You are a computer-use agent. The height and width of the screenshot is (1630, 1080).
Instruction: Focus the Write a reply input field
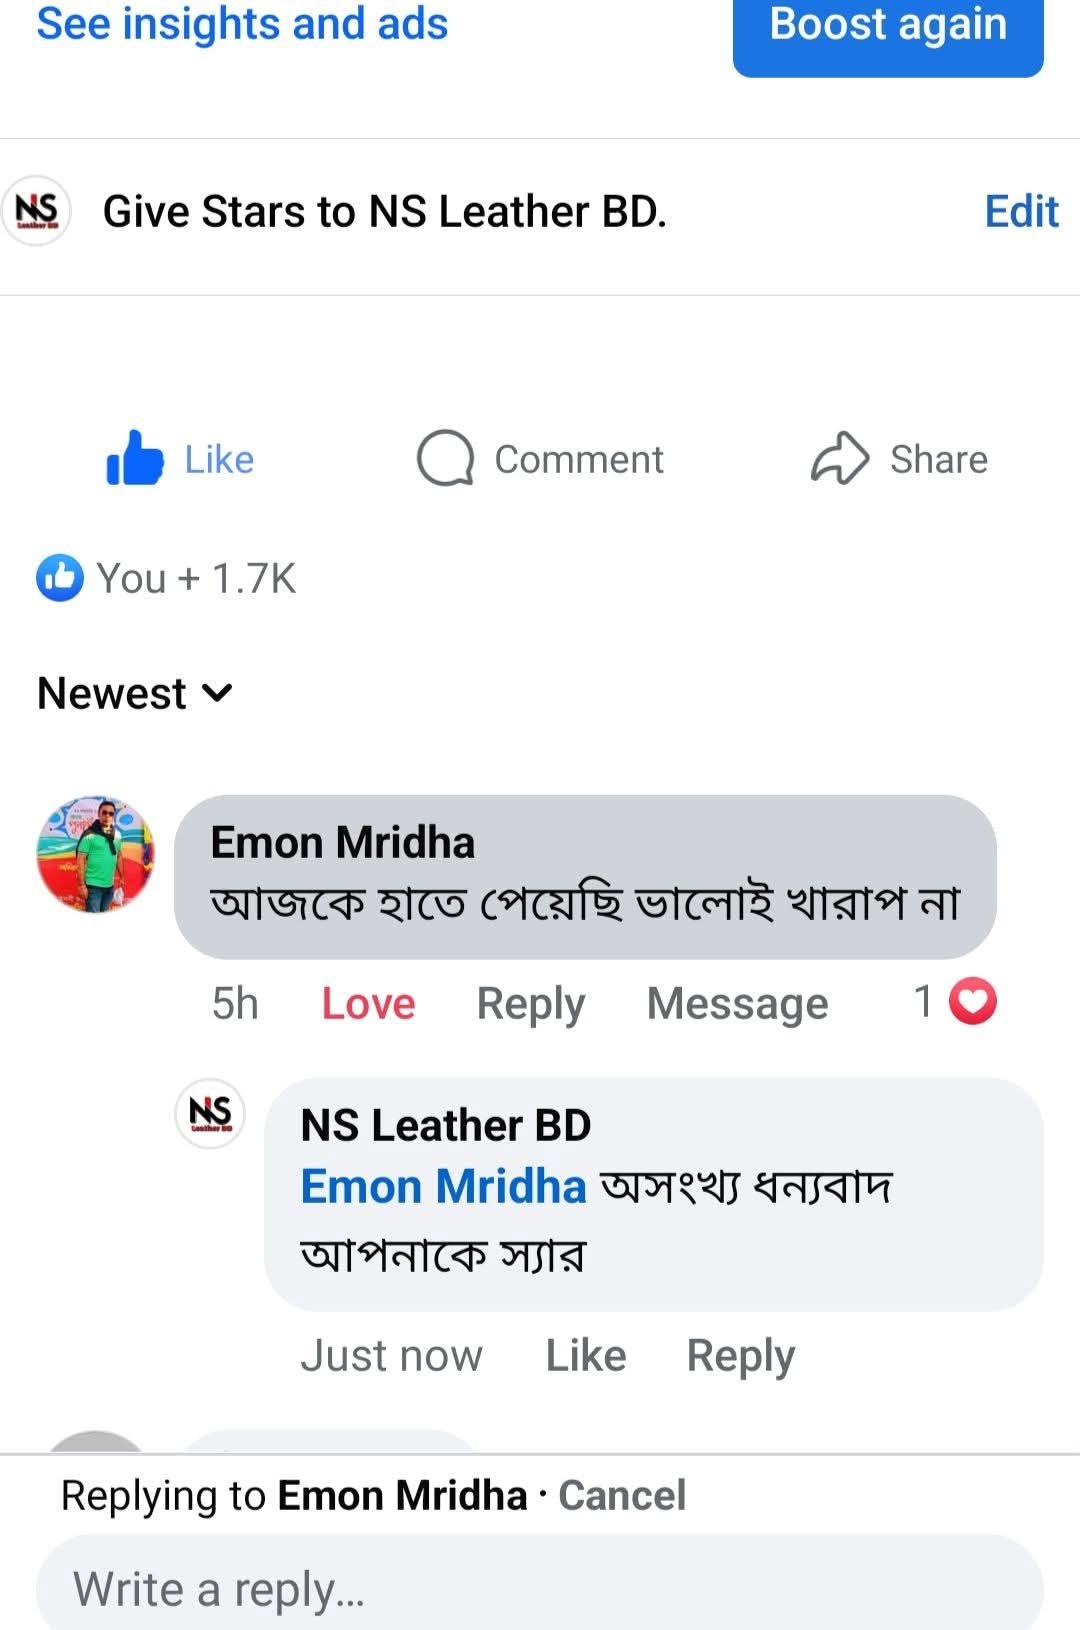pyautogui.click(x=540, y=1589)
